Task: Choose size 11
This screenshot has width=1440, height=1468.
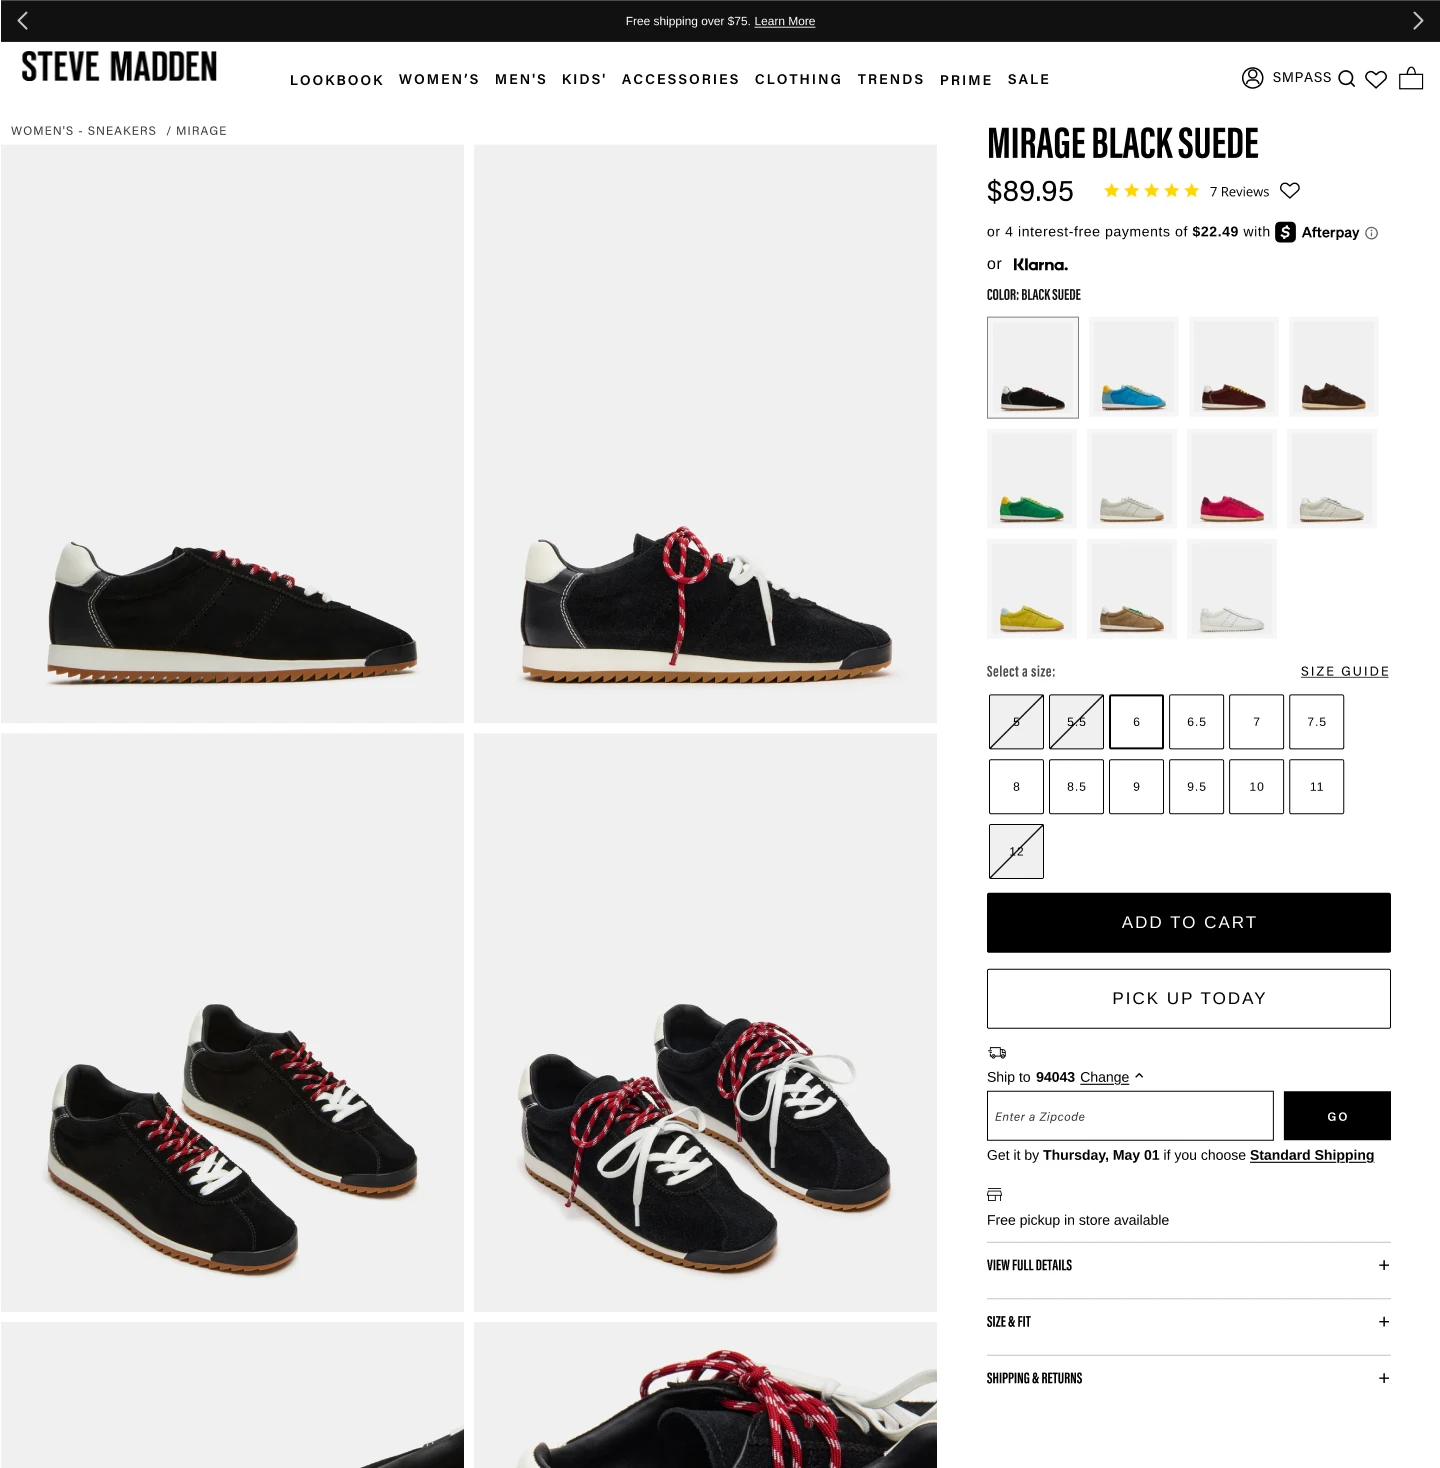Action: pyautogui.click(x=1316, y=787)
